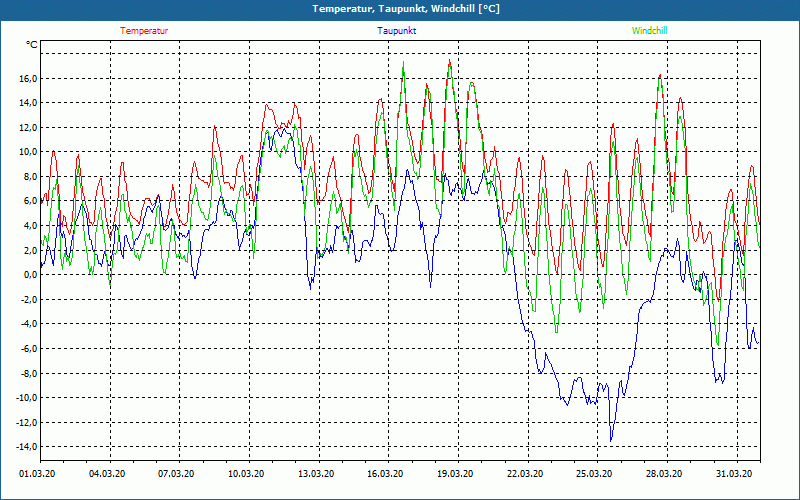The height and width of the screenshot is (500, 800).
Task: Click the -10,0 y-axis value
Action: point(27,398)
